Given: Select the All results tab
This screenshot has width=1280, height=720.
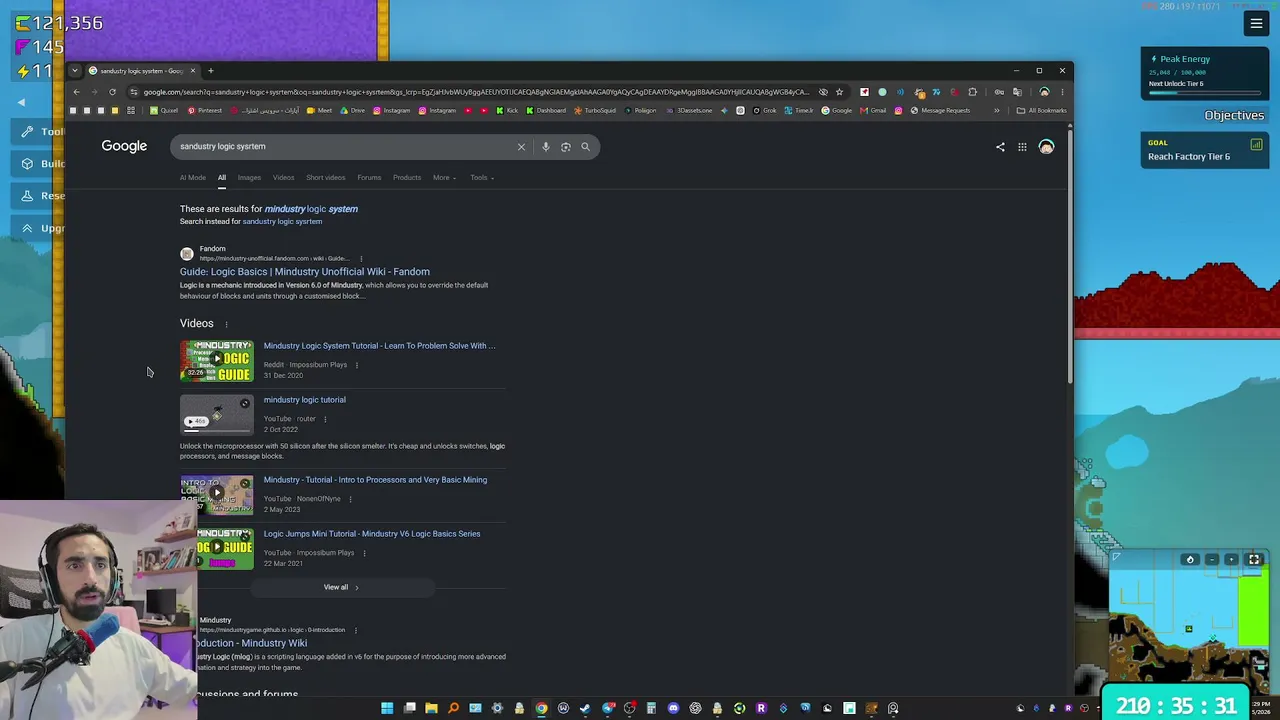Looking at the screenshot, I should 222,178.
